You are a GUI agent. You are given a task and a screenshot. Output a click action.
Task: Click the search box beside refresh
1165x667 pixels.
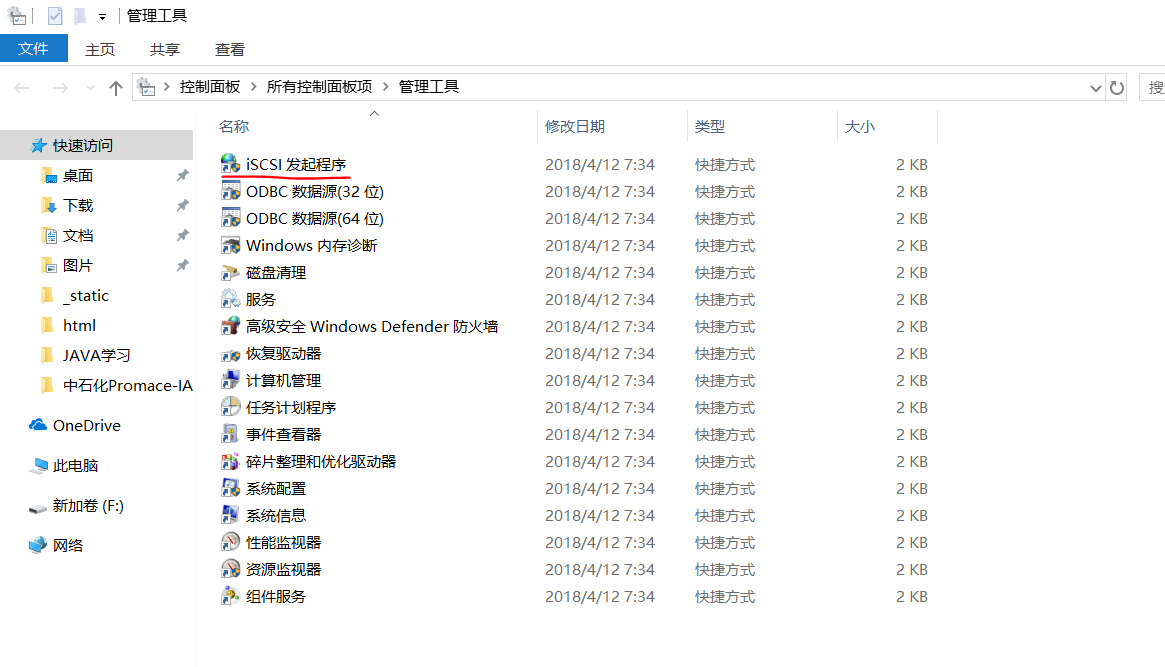(1152, 88)
